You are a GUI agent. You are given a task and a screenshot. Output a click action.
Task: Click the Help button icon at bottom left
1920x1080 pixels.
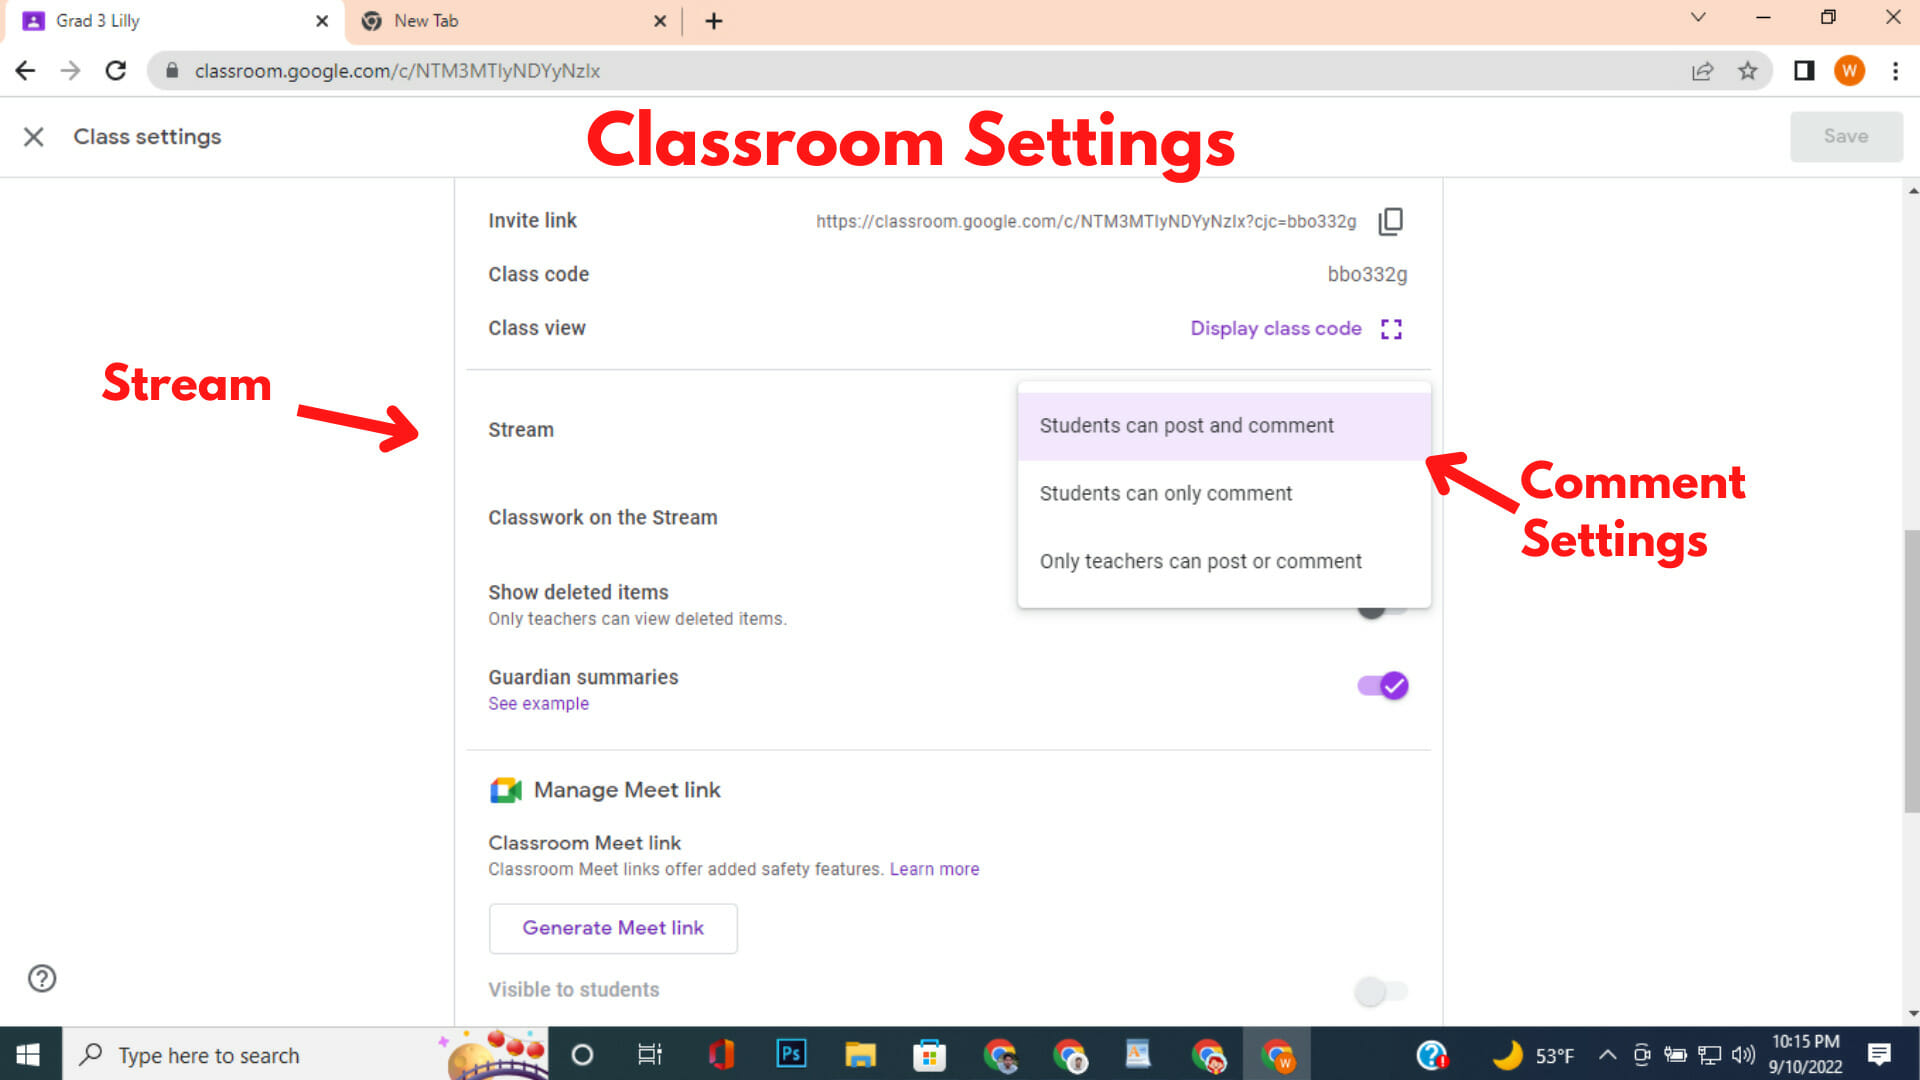click(x=41, y=978)
